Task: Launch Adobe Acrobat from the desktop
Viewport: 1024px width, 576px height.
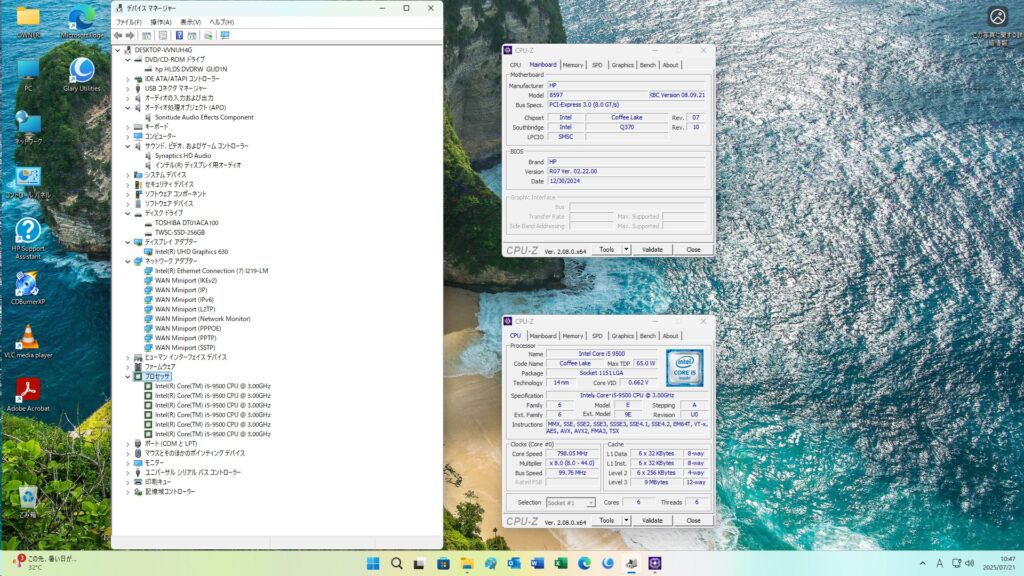Action: (28, 392)
